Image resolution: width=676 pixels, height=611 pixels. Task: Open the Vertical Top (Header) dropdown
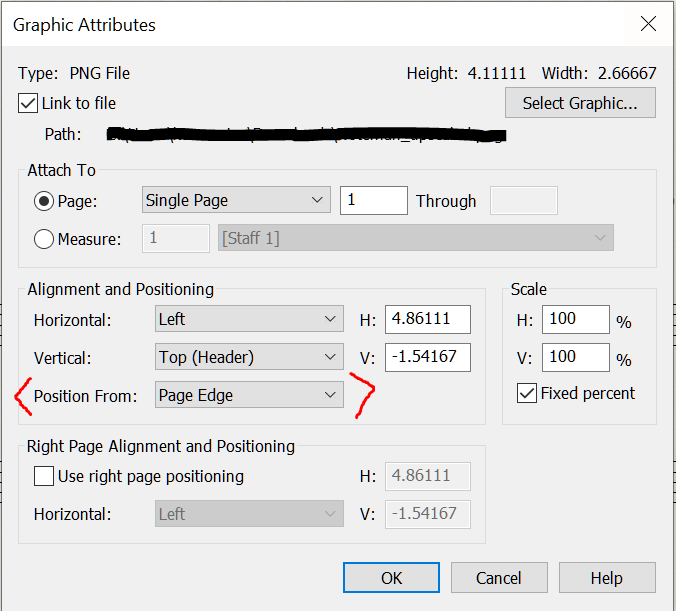click(x=249, y=357)
